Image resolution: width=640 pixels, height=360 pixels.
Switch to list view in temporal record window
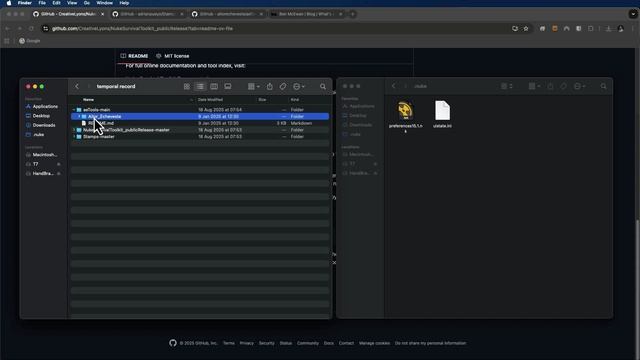pos(200,87)
